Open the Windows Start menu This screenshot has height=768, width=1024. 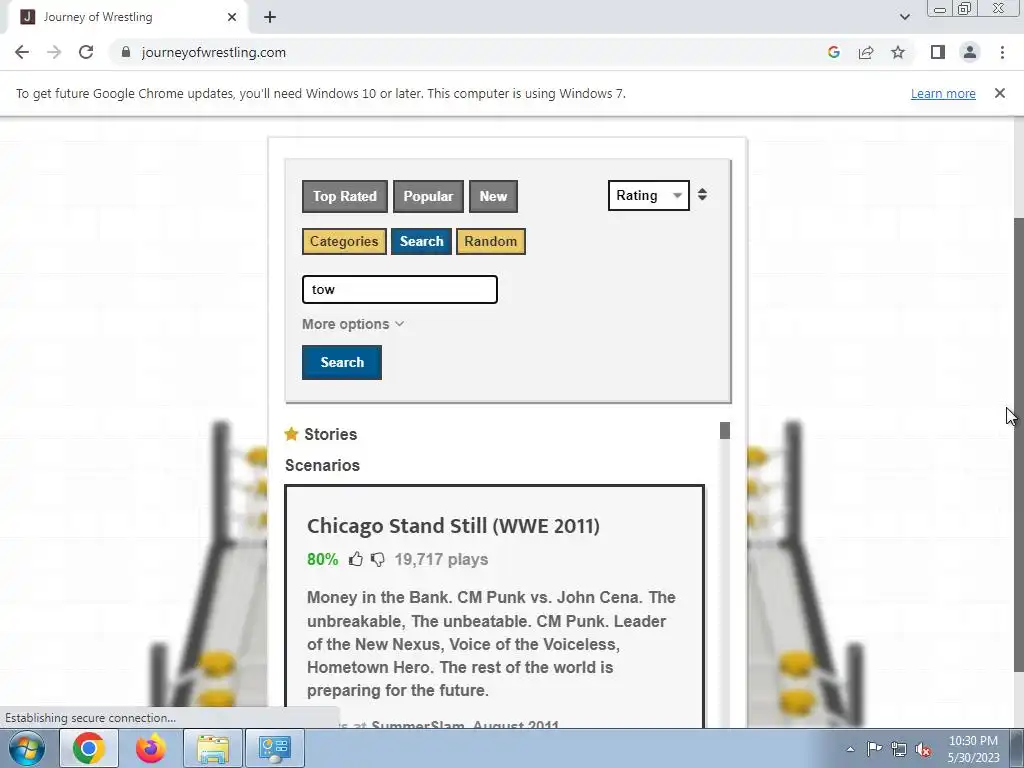pos(26,748)
